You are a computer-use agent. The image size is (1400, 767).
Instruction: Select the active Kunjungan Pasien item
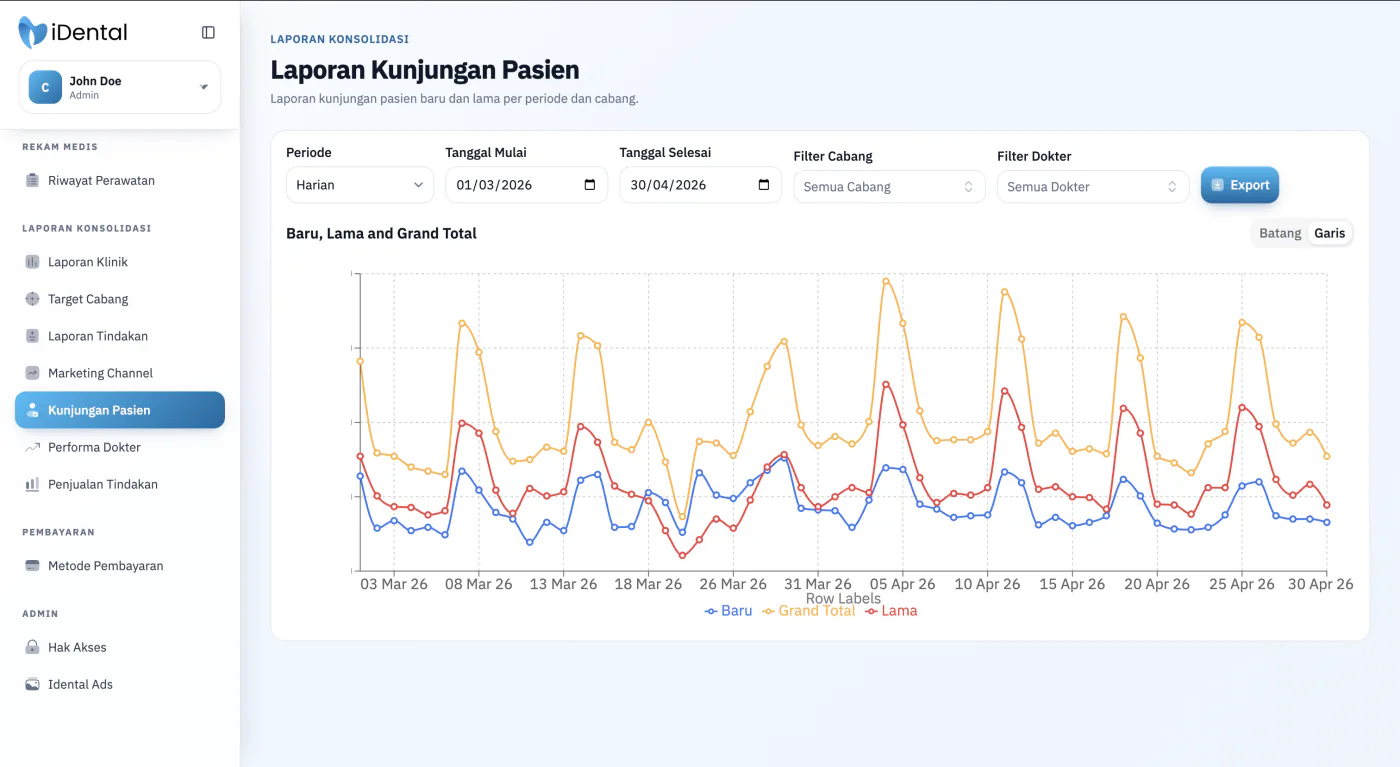120,410
